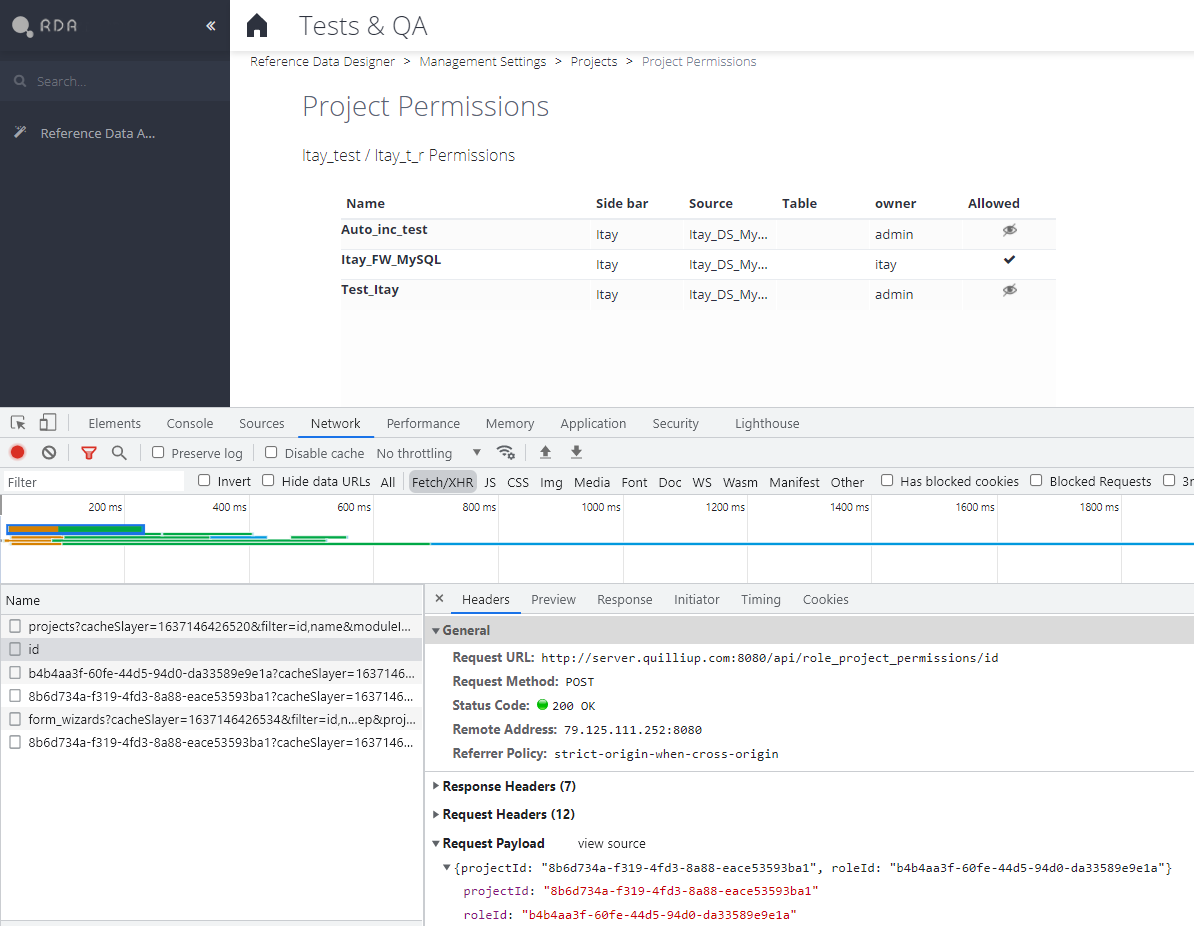Viewport: 1194px width, 926px height.
Task: Enable Preserve log checkbox
Action: (158, 452)
